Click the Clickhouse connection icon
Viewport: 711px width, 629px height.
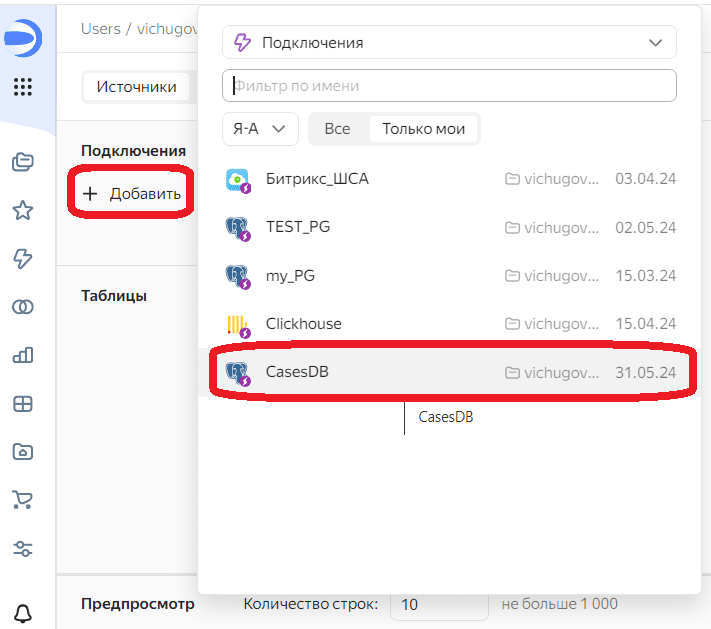click(x=238, y=326)
